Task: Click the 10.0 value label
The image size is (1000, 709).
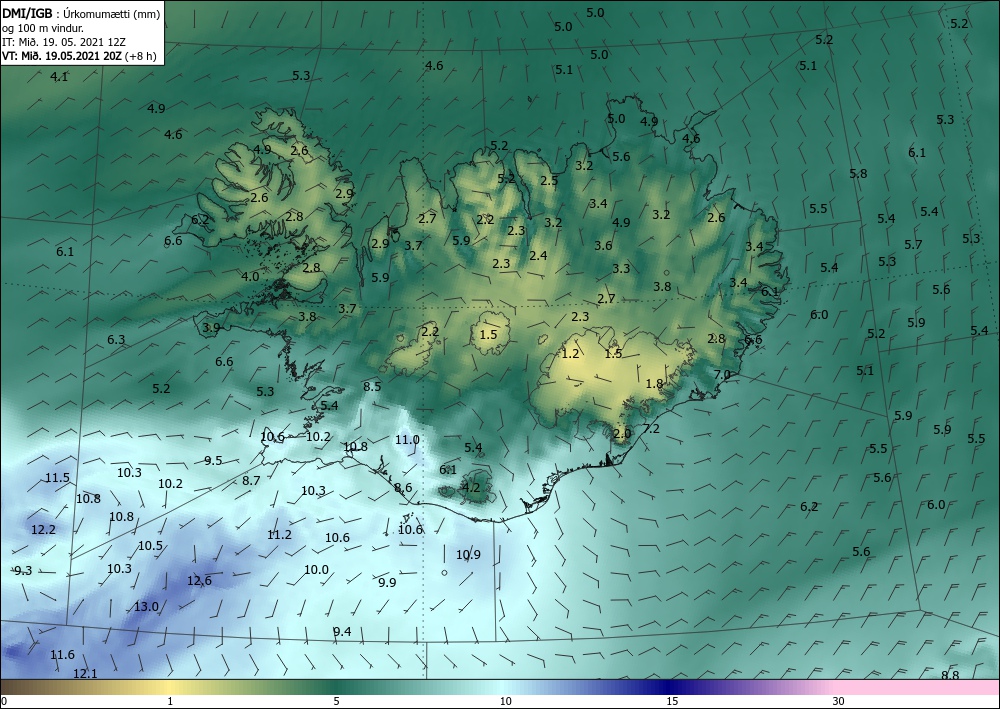Action: click(x=316, y=569)
